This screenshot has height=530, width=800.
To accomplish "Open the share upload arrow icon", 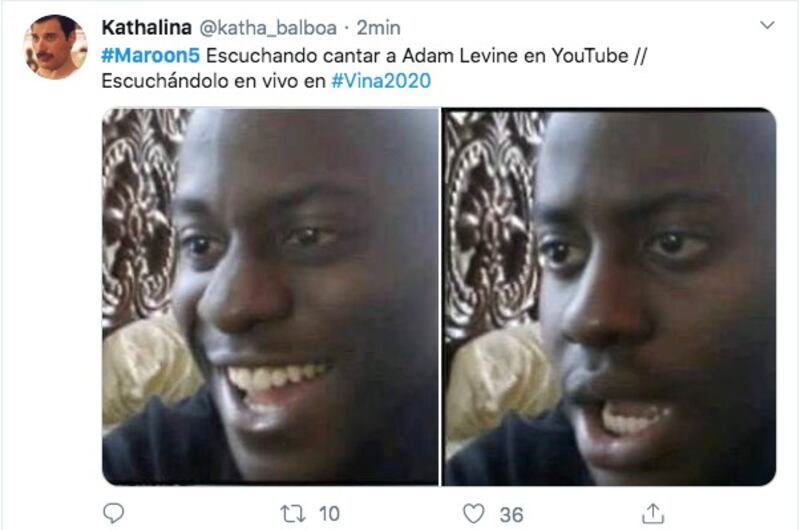I will coord(653,513).
